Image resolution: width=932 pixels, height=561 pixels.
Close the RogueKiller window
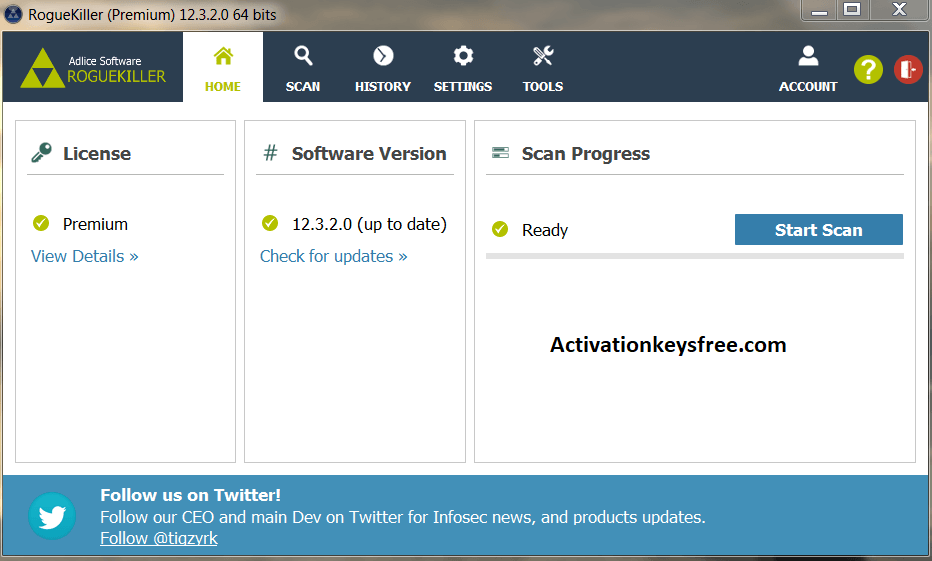(900, 10)
